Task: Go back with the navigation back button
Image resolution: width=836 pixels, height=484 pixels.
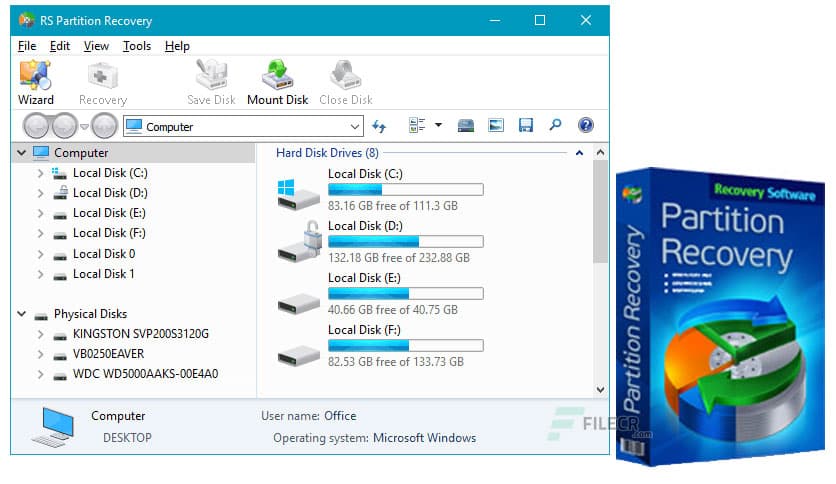Action: [x=36, y=126]
